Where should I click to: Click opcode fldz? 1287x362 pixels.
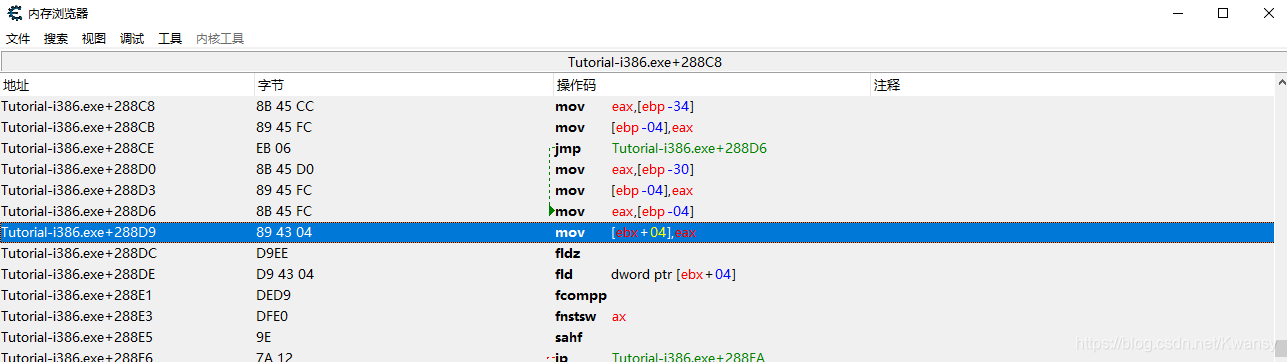(567, 253)
